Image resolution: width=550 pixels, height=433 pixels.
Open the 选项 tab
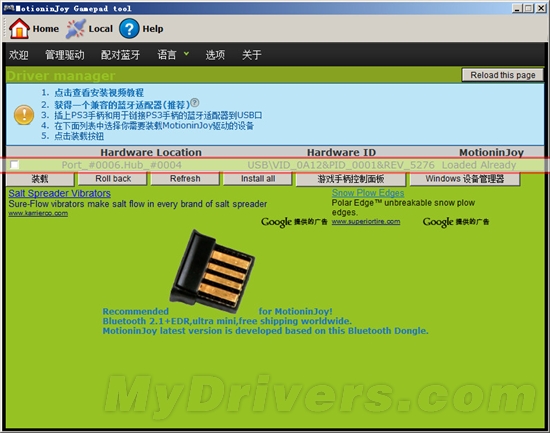coord(215,54)
